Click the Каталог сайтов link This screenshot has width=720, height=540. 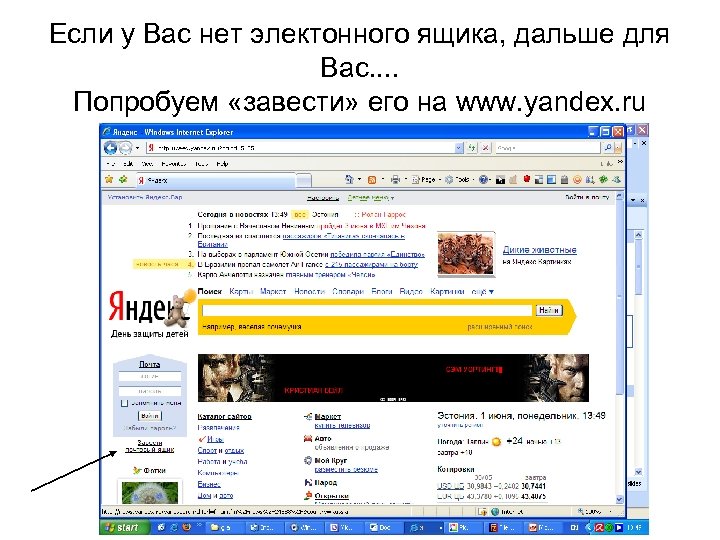click(225, 416)
